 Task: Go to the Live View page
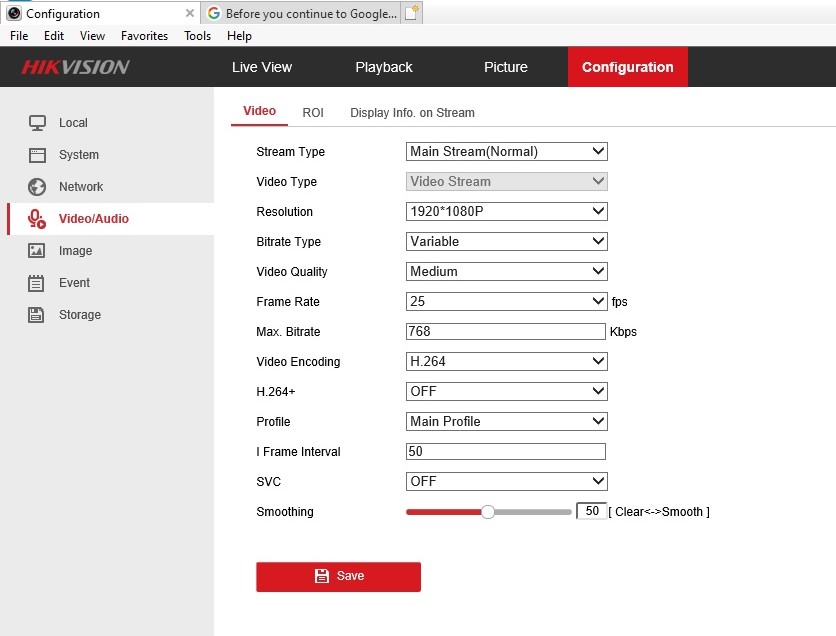tap(262, 67)
